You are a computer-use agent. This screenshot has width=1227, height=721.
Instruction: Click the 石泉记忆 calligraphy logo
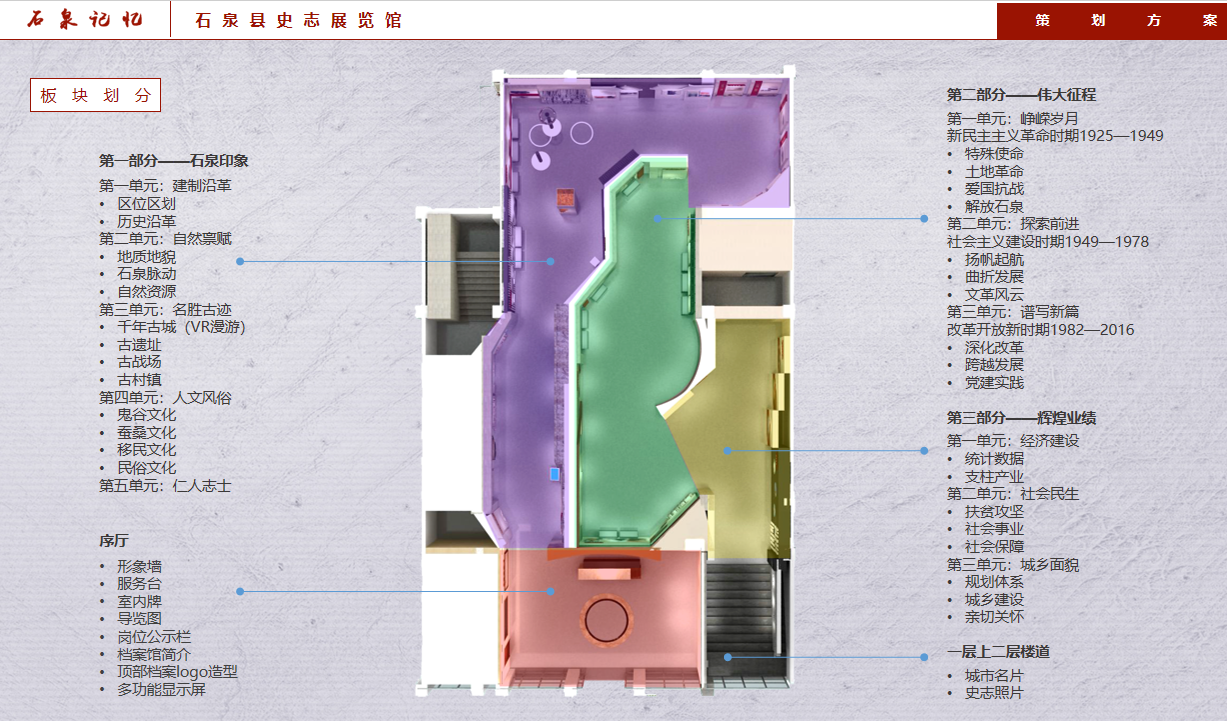pyautogui.click(x=84, y=20)
